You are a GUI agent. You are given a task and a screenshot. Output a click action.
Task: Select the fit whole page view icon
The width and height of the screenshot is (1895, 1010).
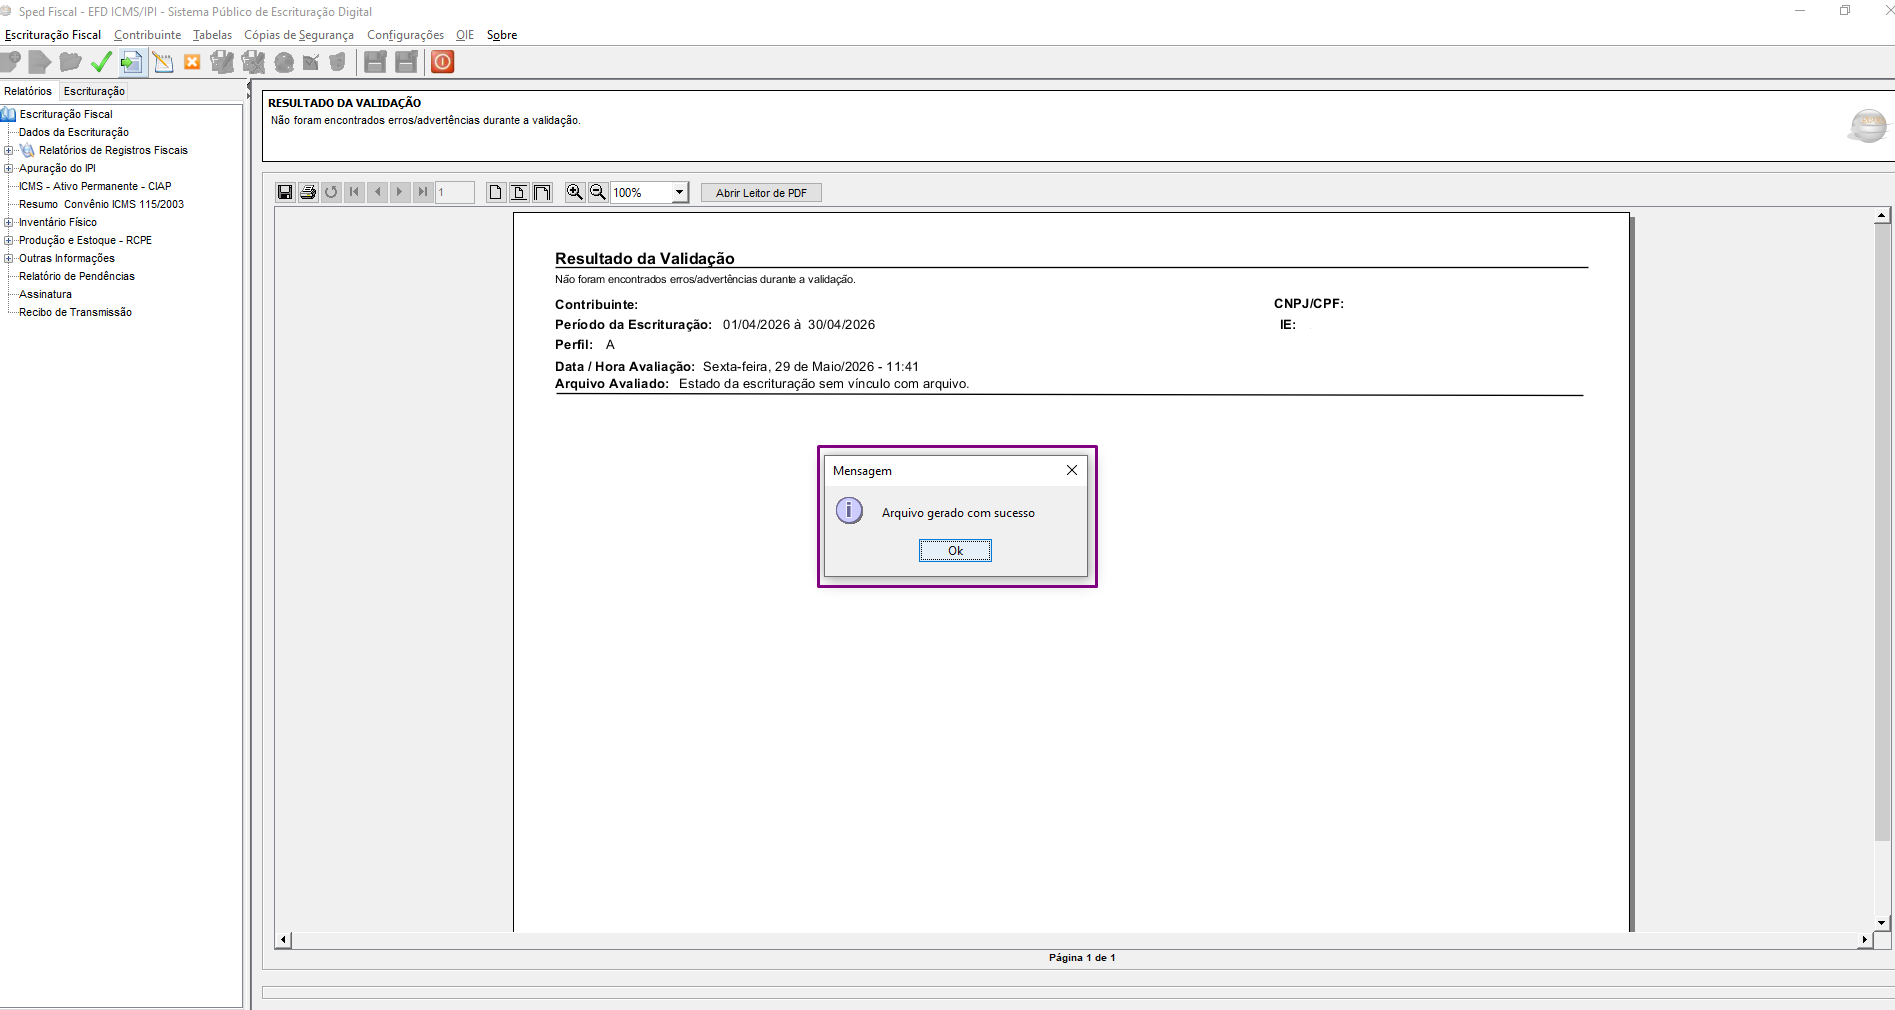pos(496,192)
